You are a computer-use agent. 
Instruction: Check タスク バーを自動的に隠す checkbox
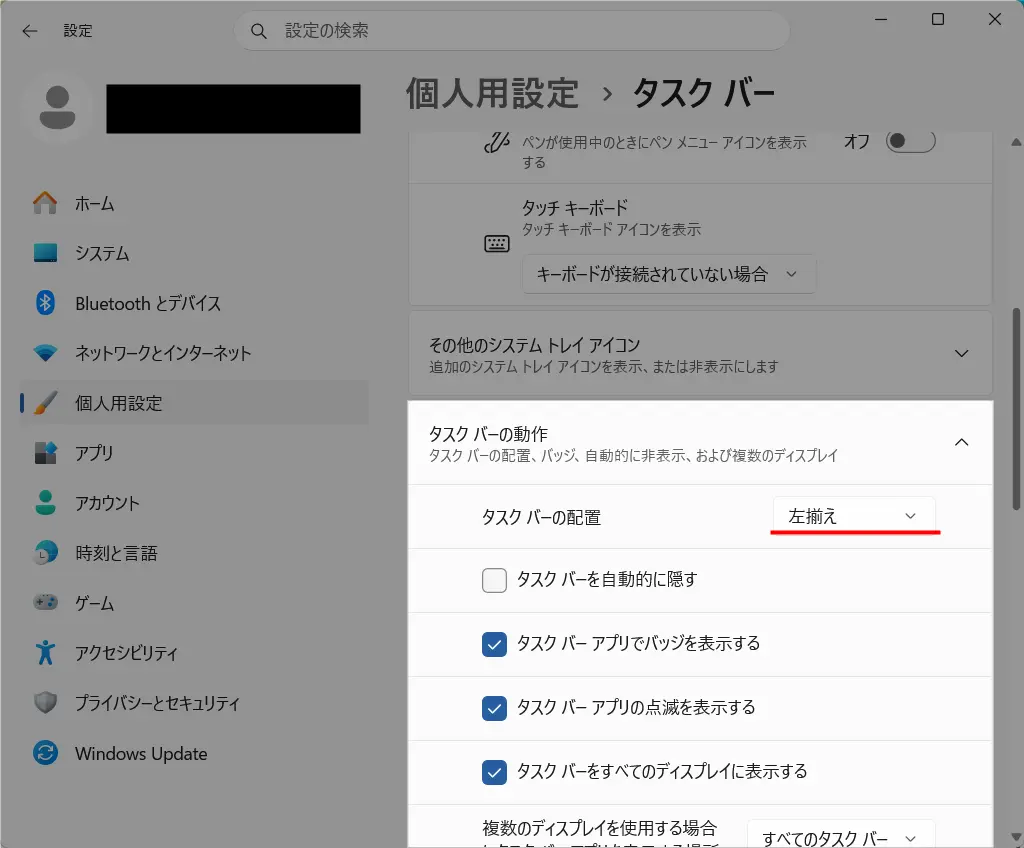(x=494, y=580)
